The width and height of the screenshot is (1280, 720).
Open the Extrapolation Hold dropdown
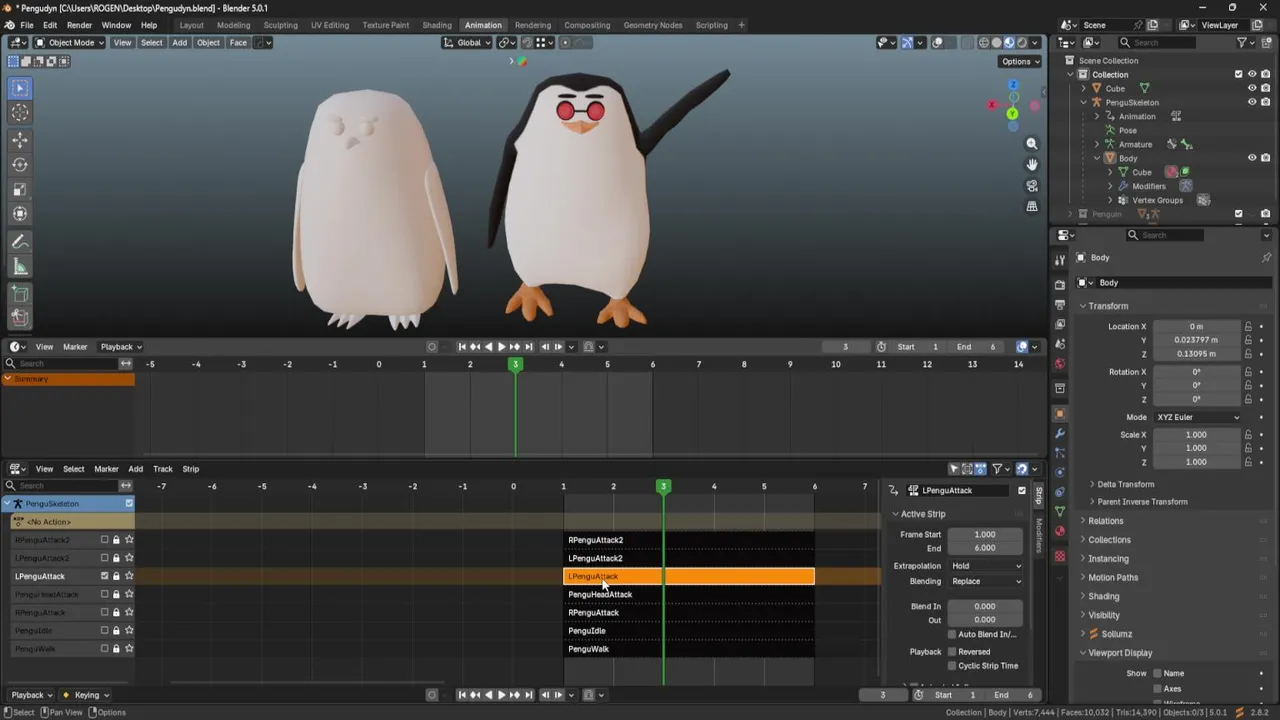[x=986, y=566]
